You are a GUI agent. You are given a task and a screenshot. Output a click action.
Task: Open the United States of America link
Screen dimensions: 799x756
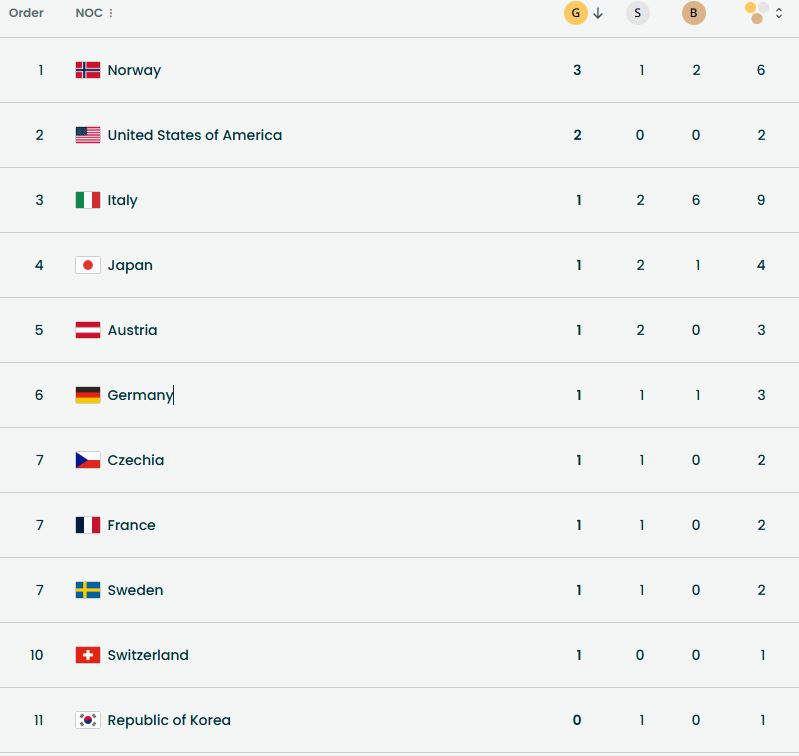pyautogui.click(x=194, y=135)
